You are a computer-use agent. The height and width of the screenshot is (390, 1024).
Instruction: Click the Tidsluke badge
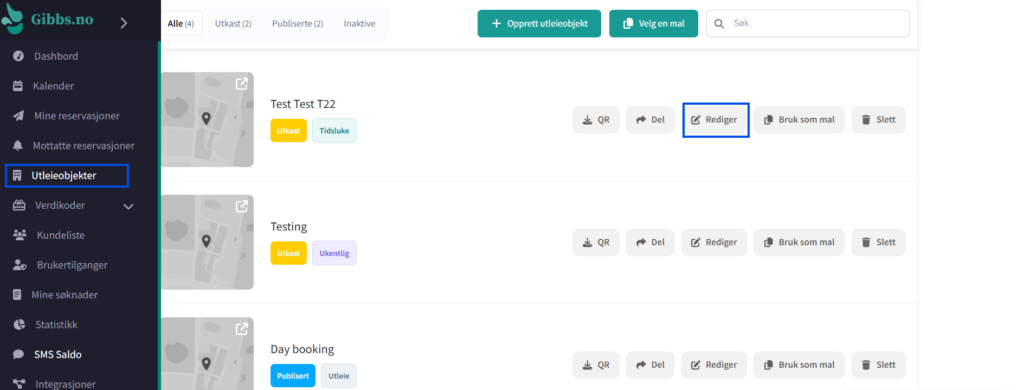[x=334, y=131]
